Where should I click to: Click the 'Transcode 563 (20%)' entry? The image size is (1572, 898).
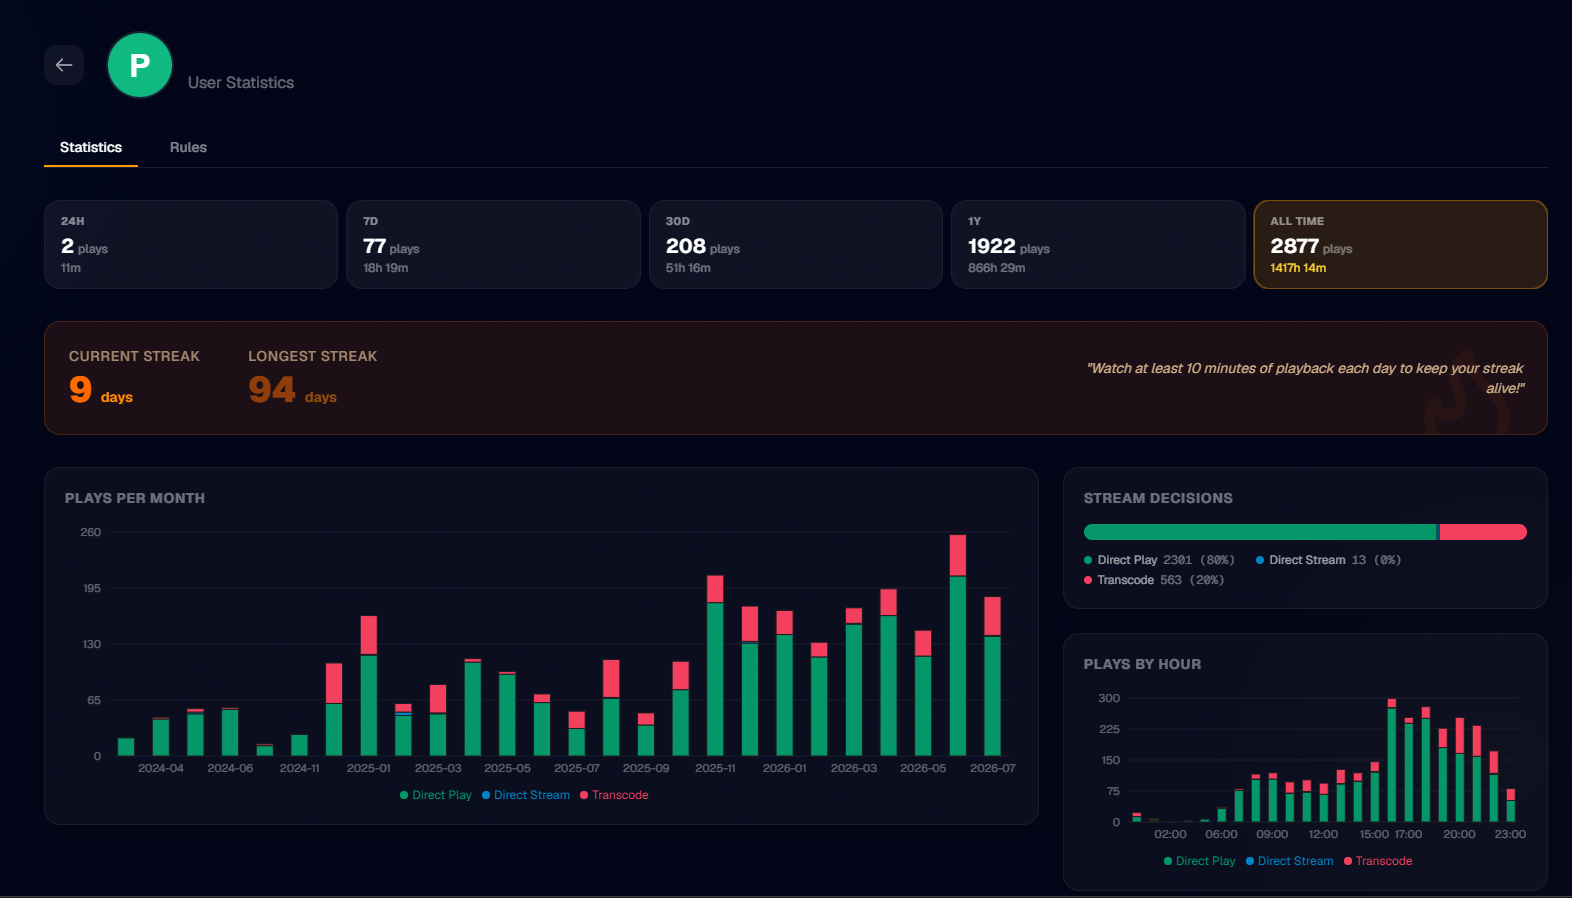pos(1154,580)
